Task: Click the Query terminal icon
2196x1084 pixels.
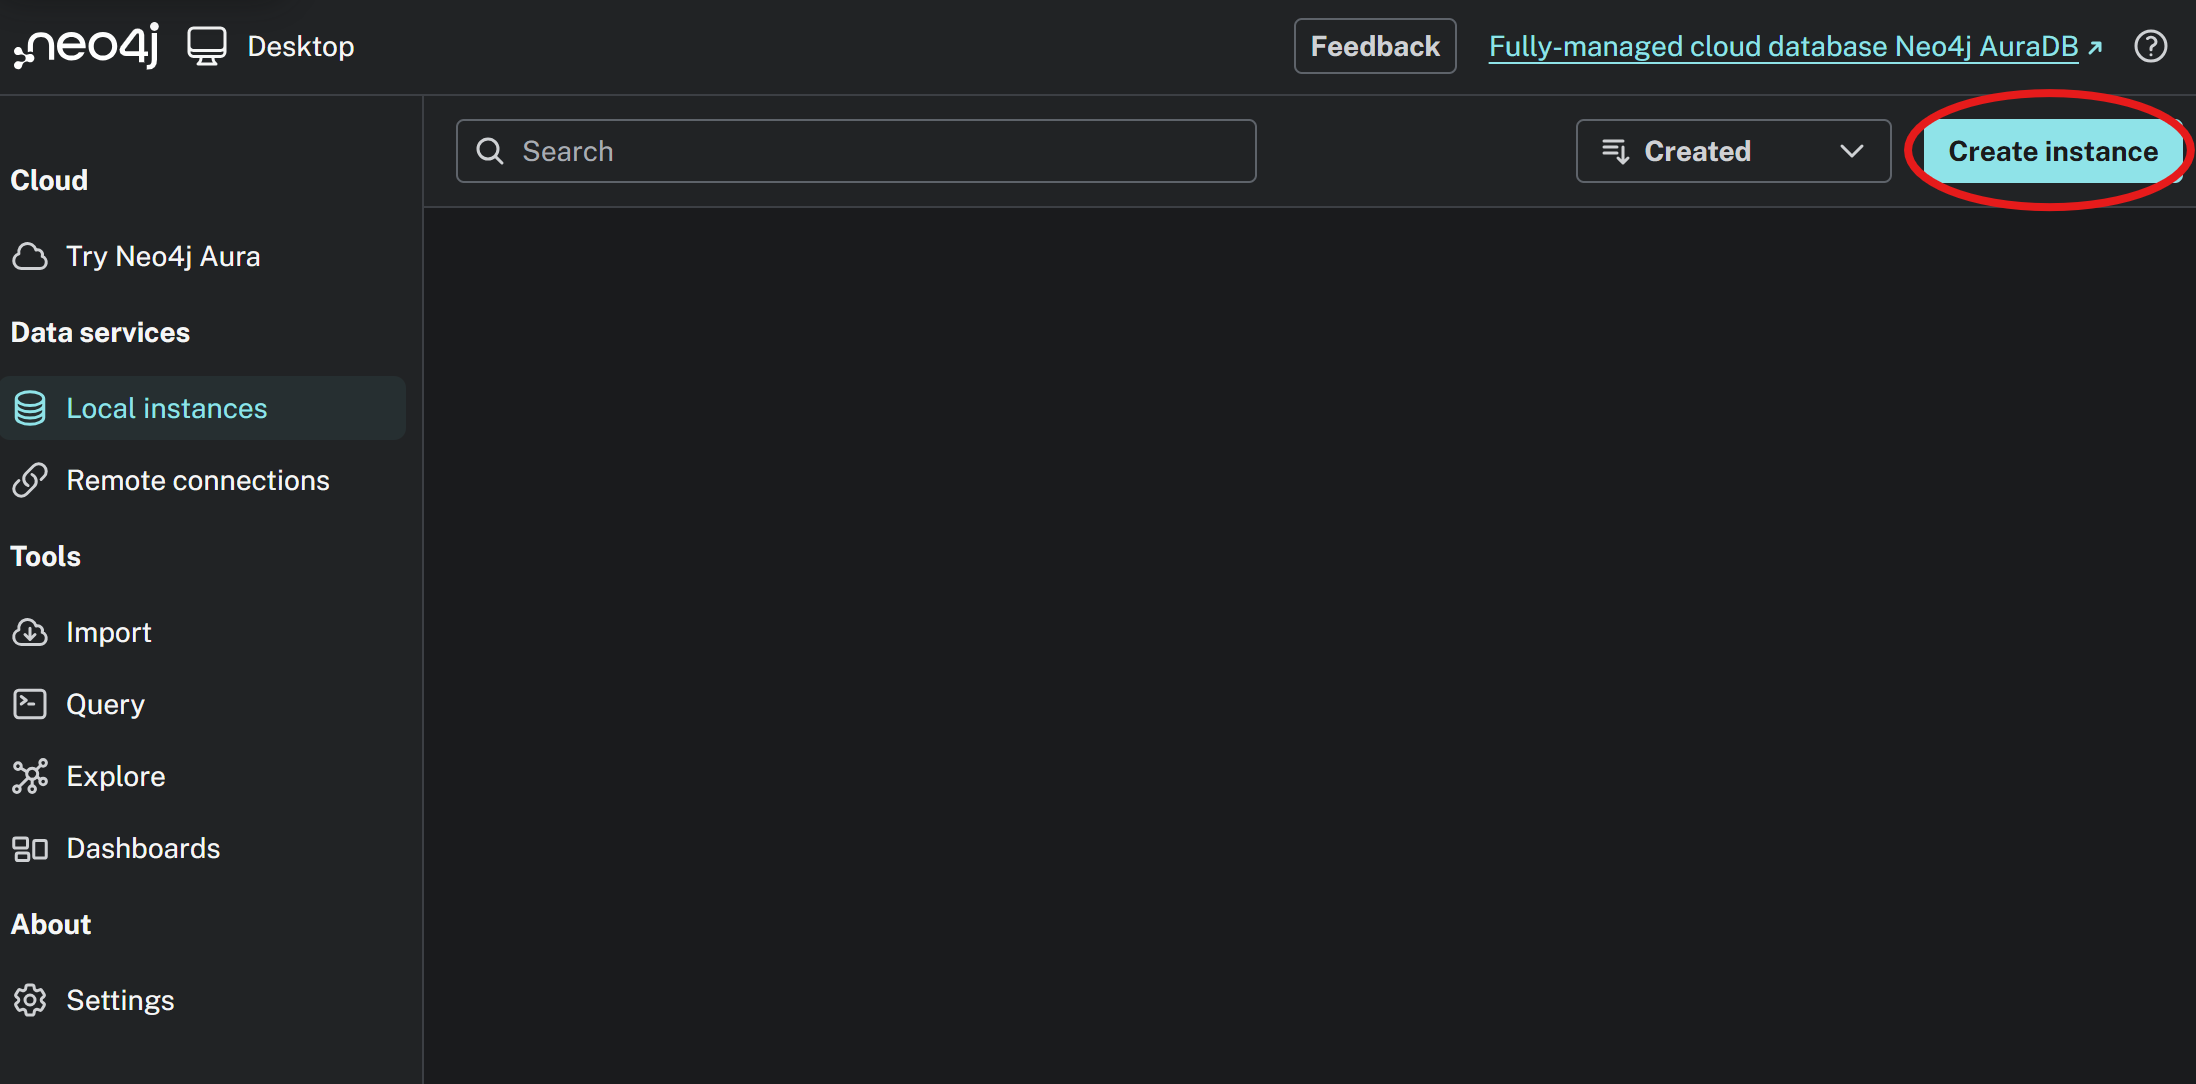Action: (x=30, y=704)
